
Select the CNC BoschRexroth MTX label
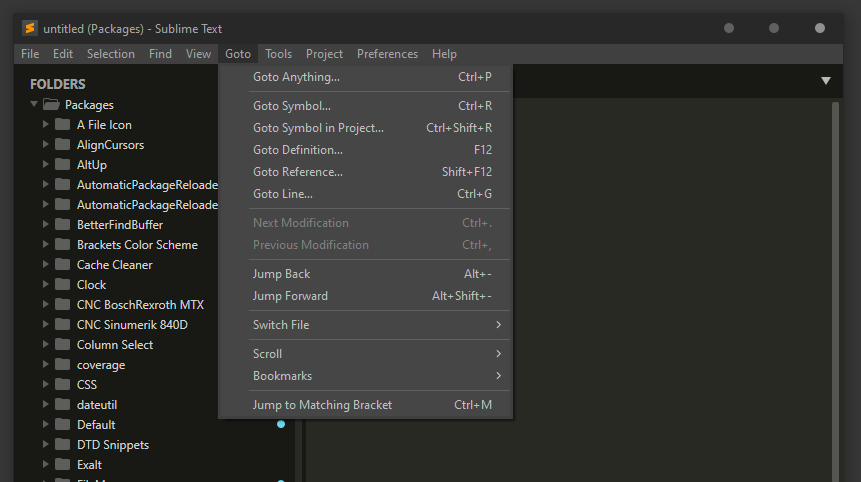140,305
